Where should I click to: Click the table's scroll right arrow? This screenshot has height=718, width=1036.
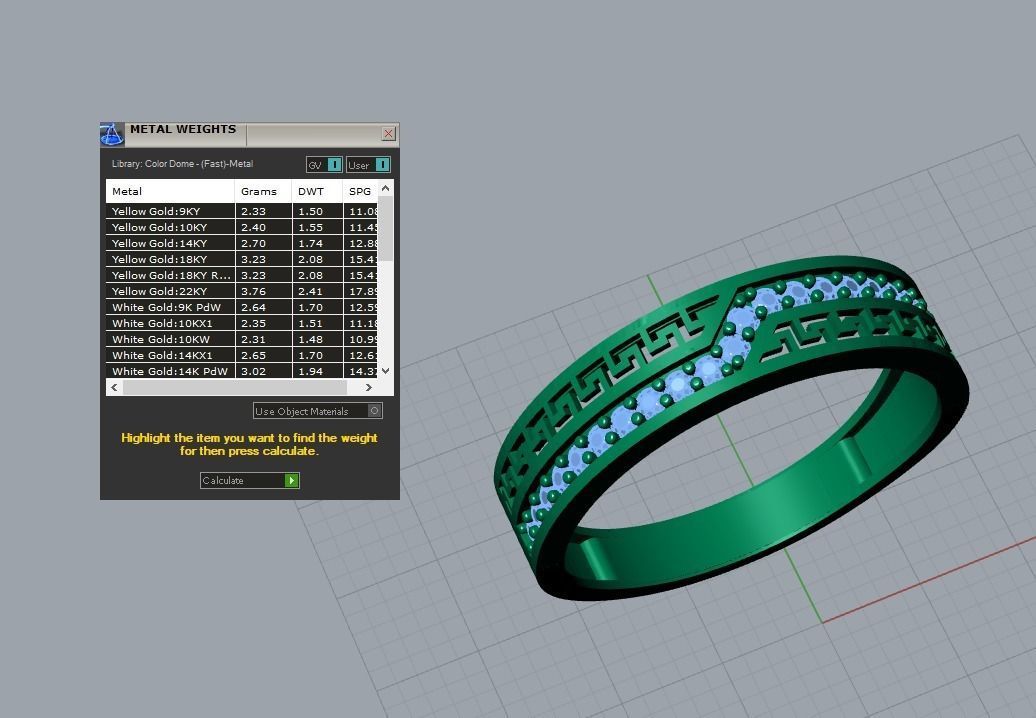pyautogui.click(x=369, y=387)
